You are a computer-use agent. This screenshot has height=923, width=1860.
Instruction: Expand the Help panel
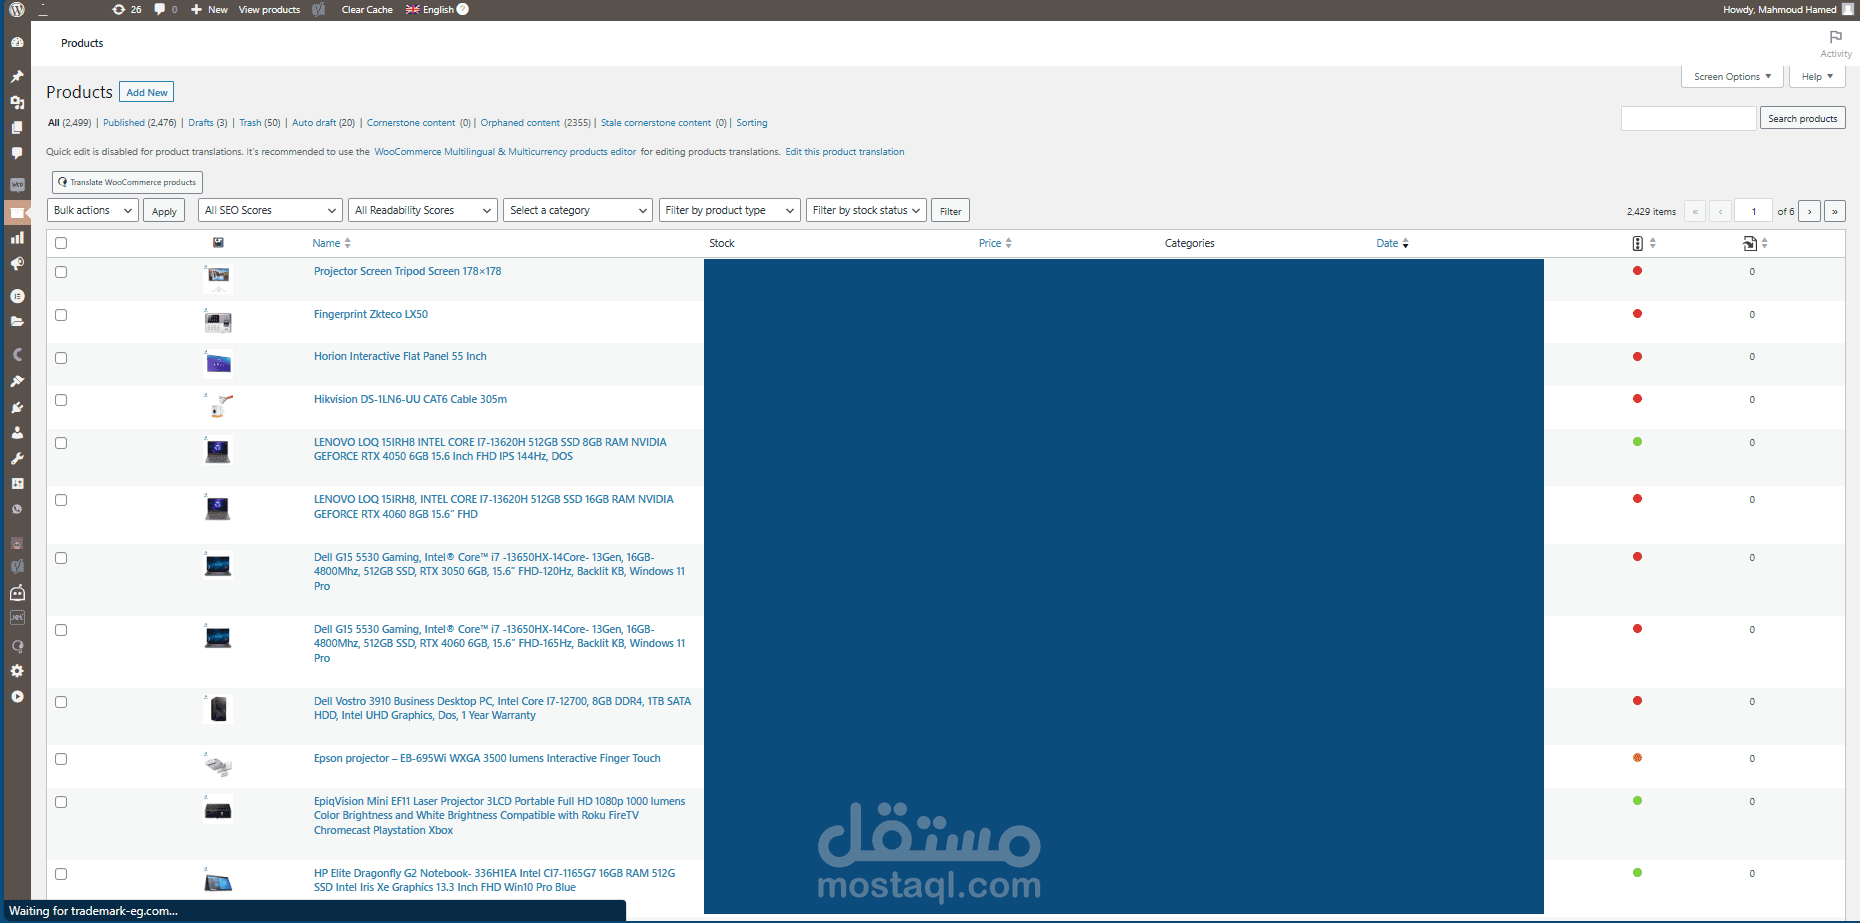click(x=1817, y=76)
